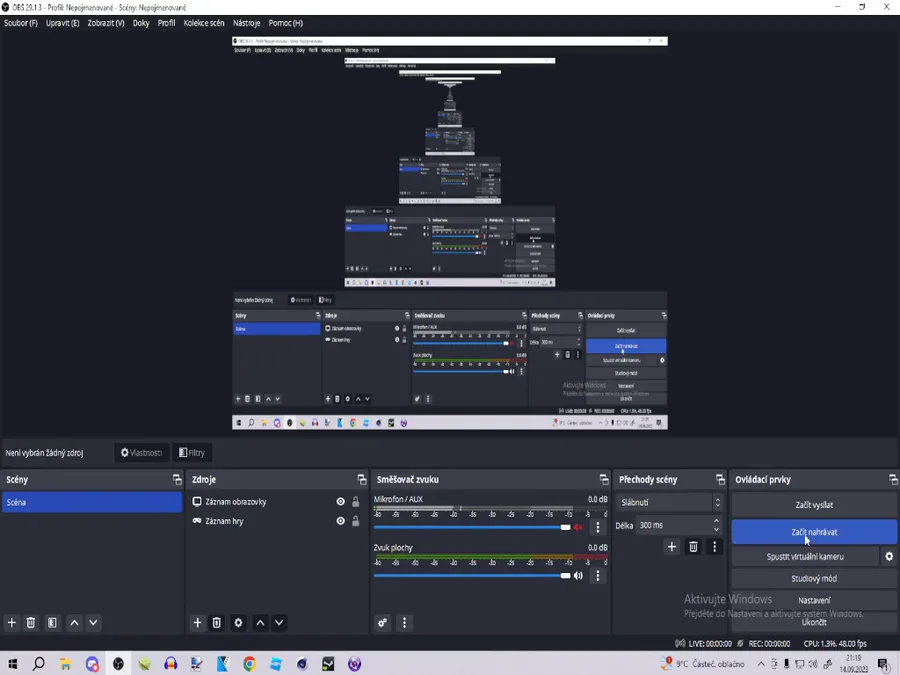Open Nastavení in Ovládací prvky
Image resolution: width=900 pixels, height=675 pixels.
814,600
